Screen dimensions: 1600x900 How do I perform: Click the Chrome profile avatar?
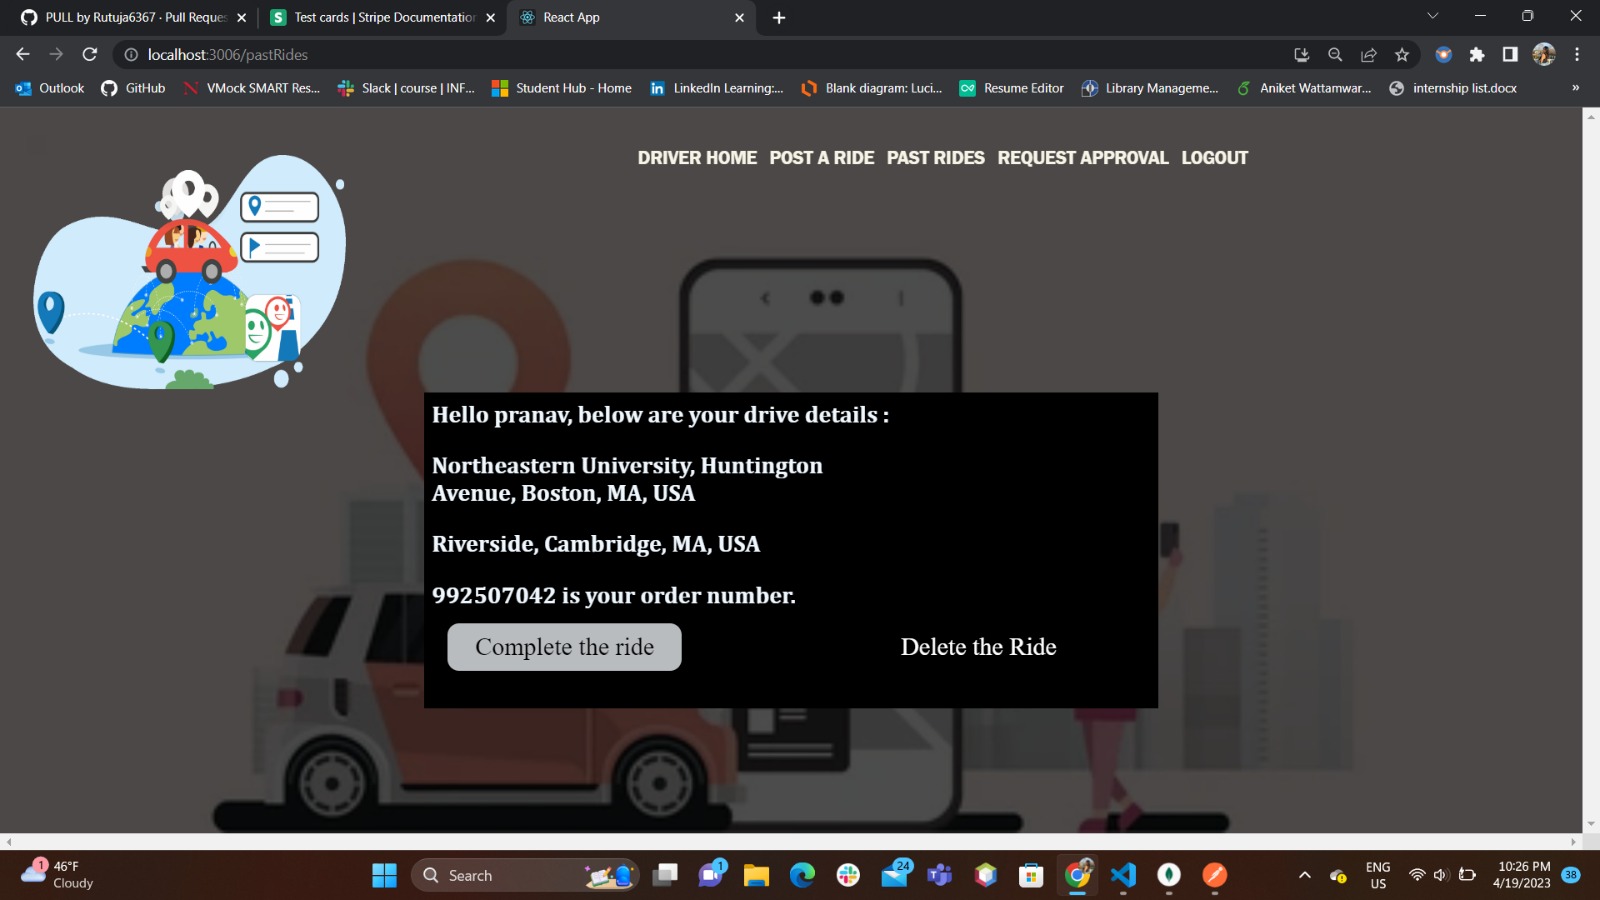[x=1544, y=55]
